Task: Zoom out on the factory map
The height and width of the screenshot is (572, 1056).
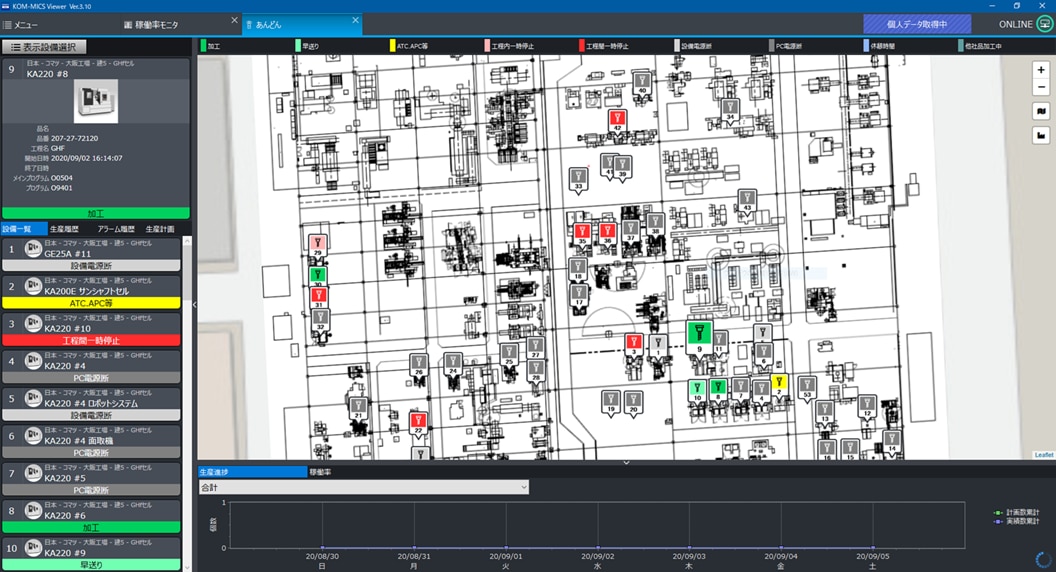Action: point(1041,88)
